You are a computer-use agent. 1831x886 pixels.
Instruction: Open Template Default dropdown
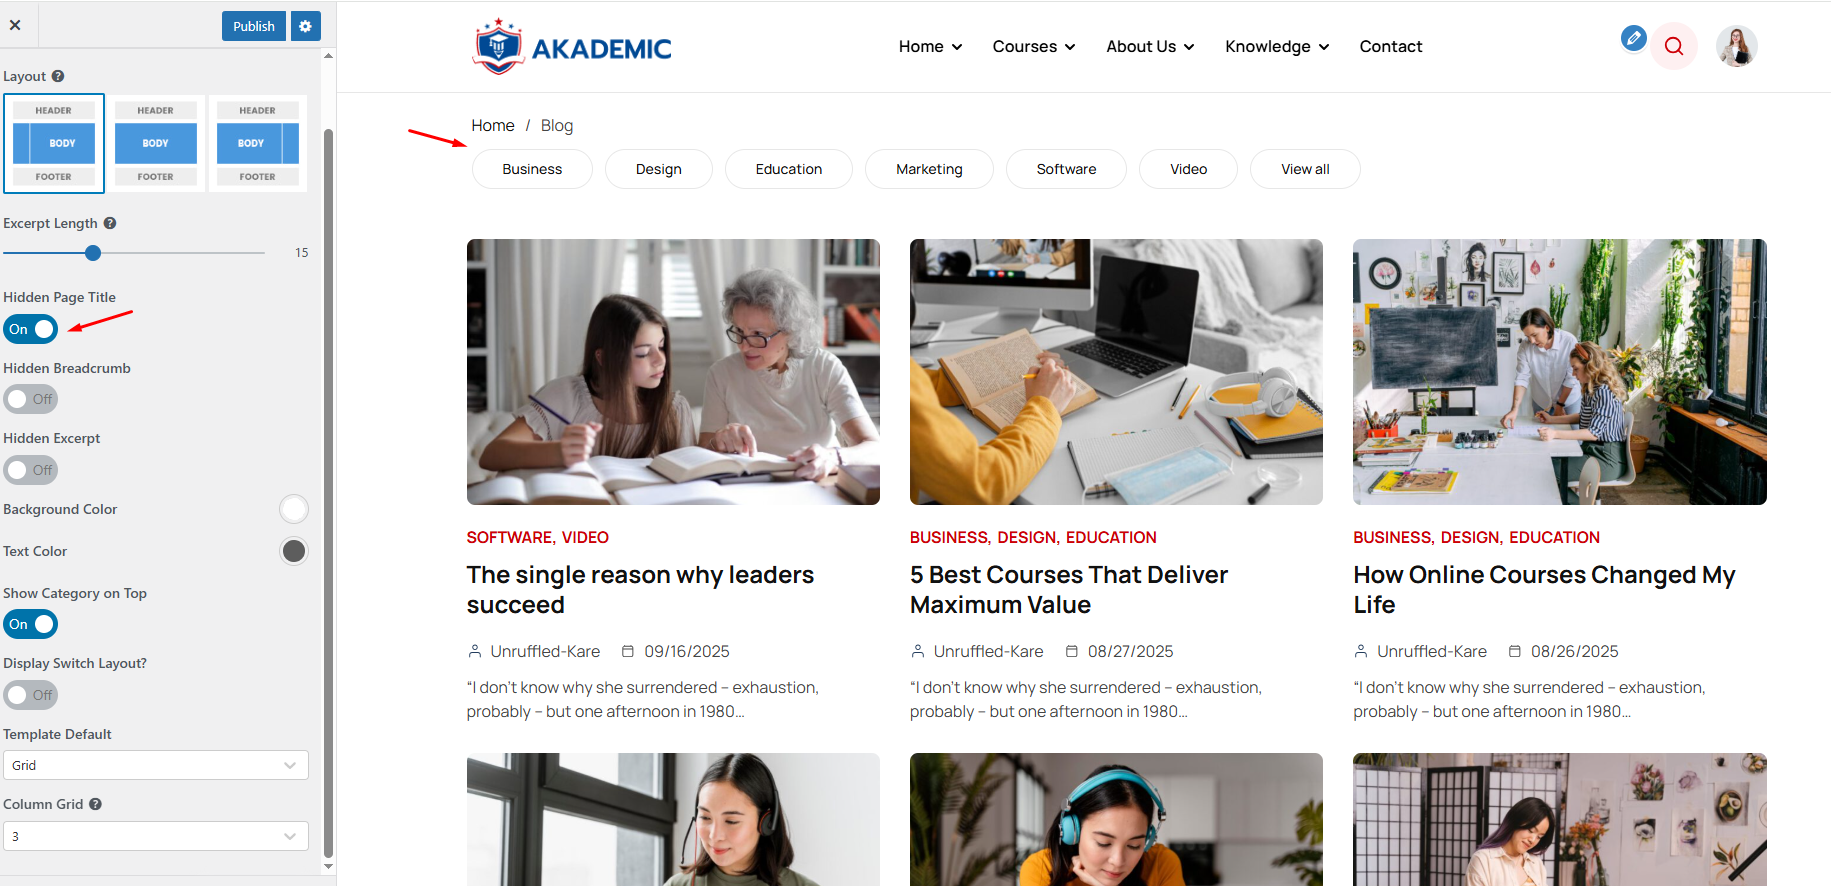click(x=156, y=765)
